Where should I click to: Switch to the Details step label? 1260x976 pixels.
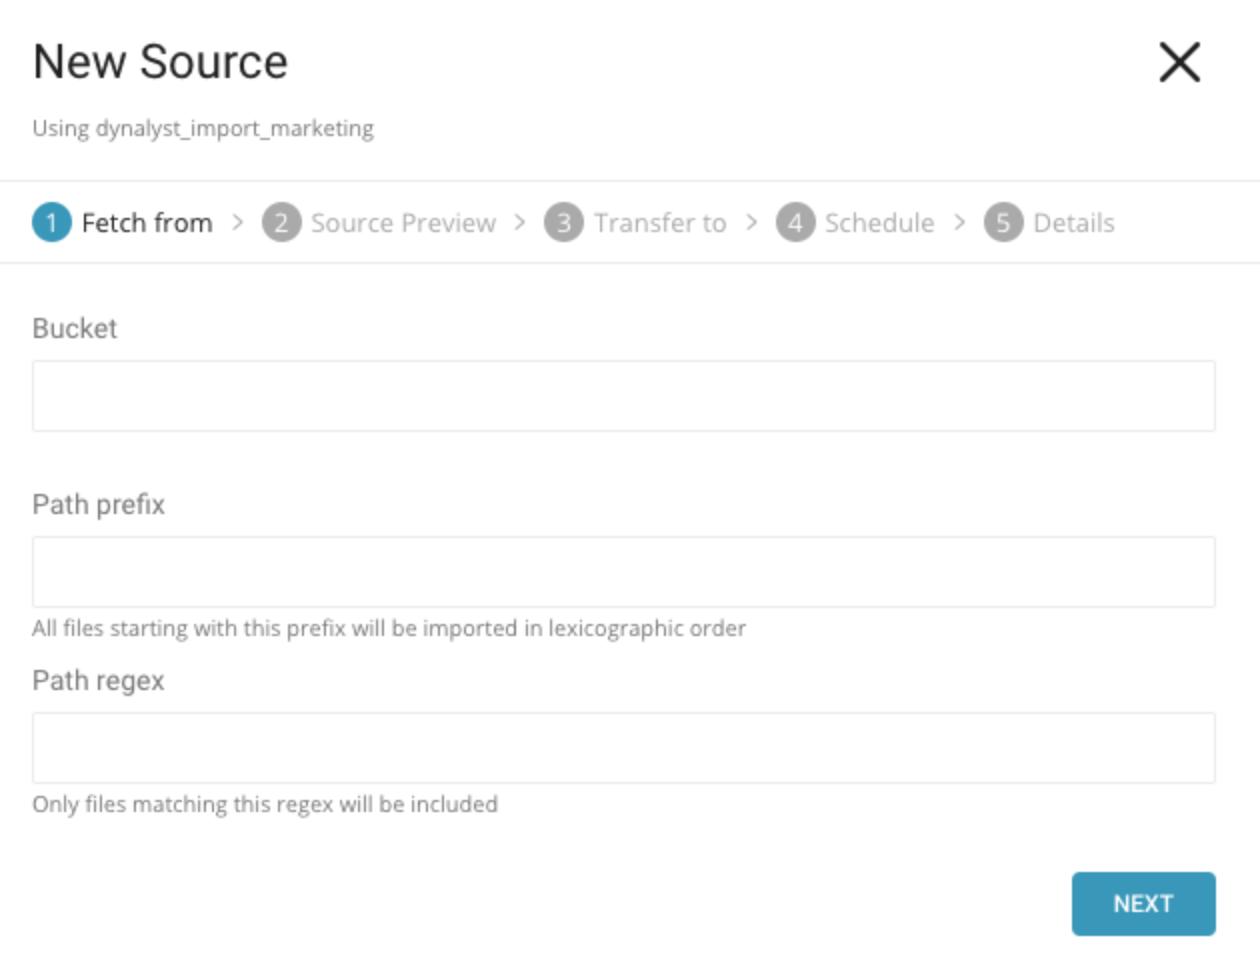1073,222
